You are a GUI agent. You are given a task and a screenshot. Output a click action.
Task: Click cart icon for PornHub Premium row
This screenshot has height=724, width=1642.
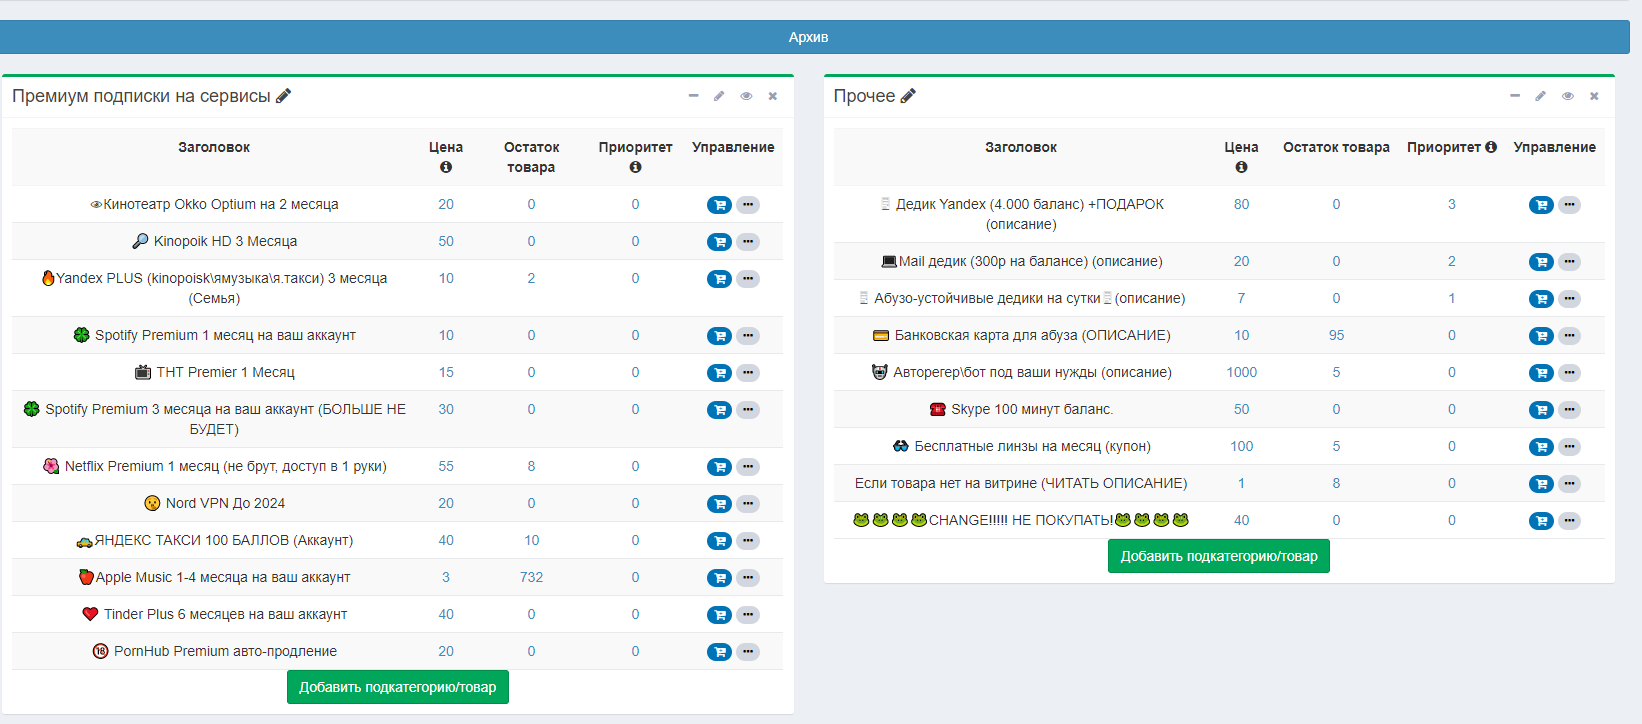pos(719,652)
